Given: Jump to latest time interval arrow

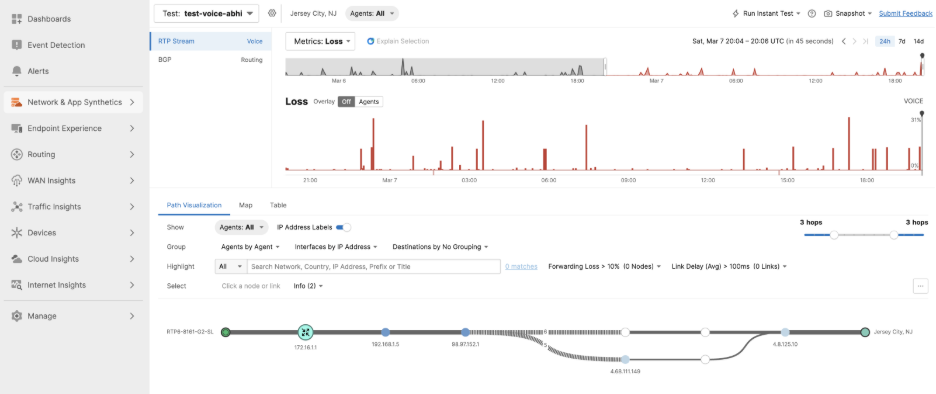Looking at the screenshot, I should click(865, 41).
